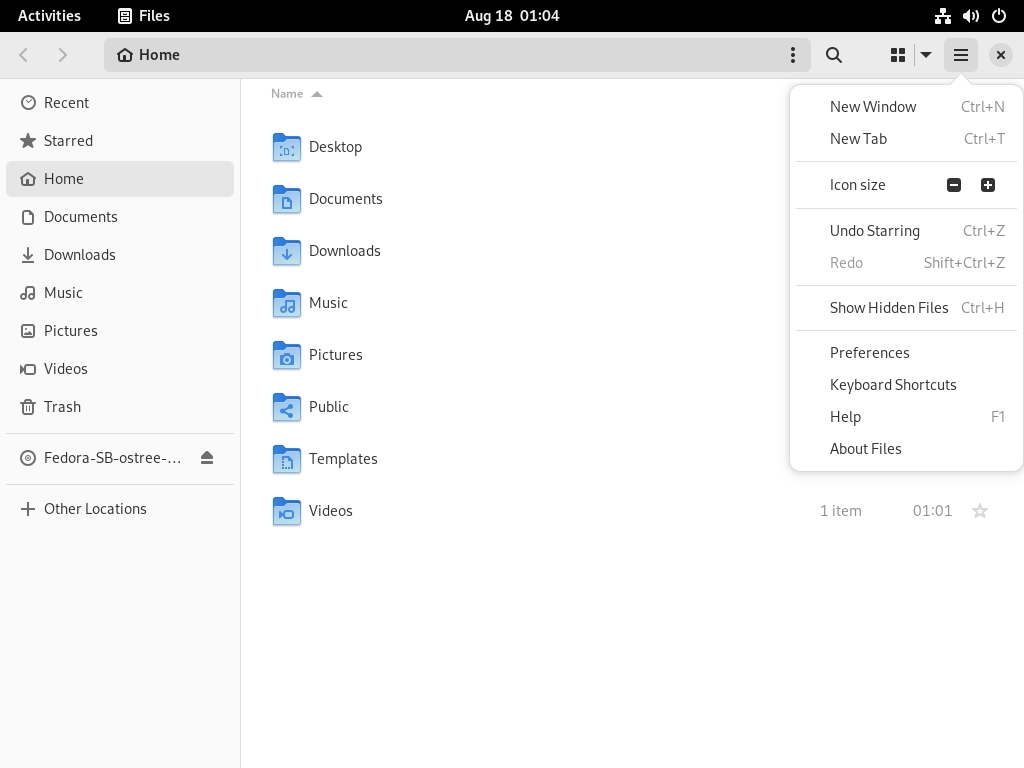Open Music in the sidebar
The image size is (1024, 768).
click(120, 293)
